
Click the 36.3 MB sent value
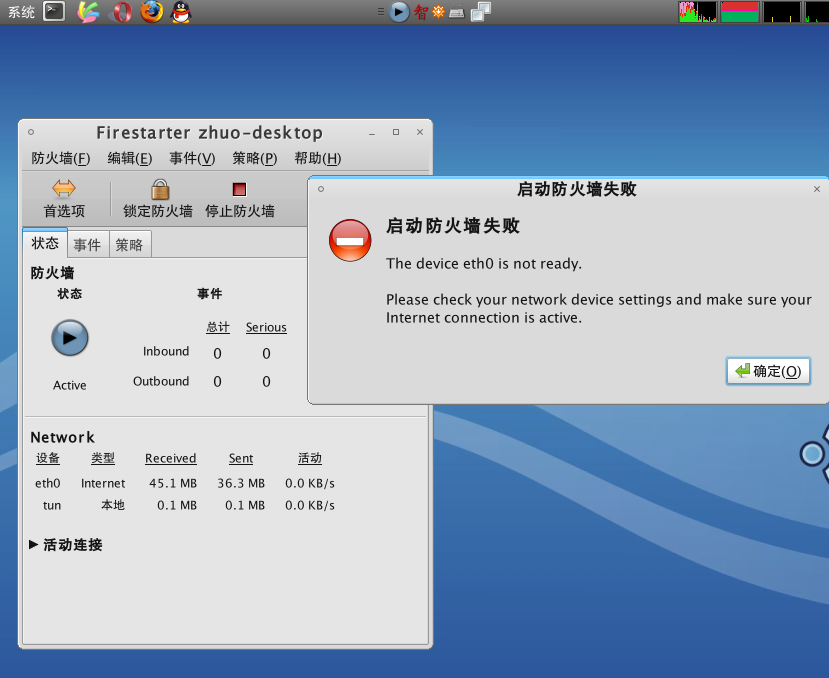click(x=241, y=483)
